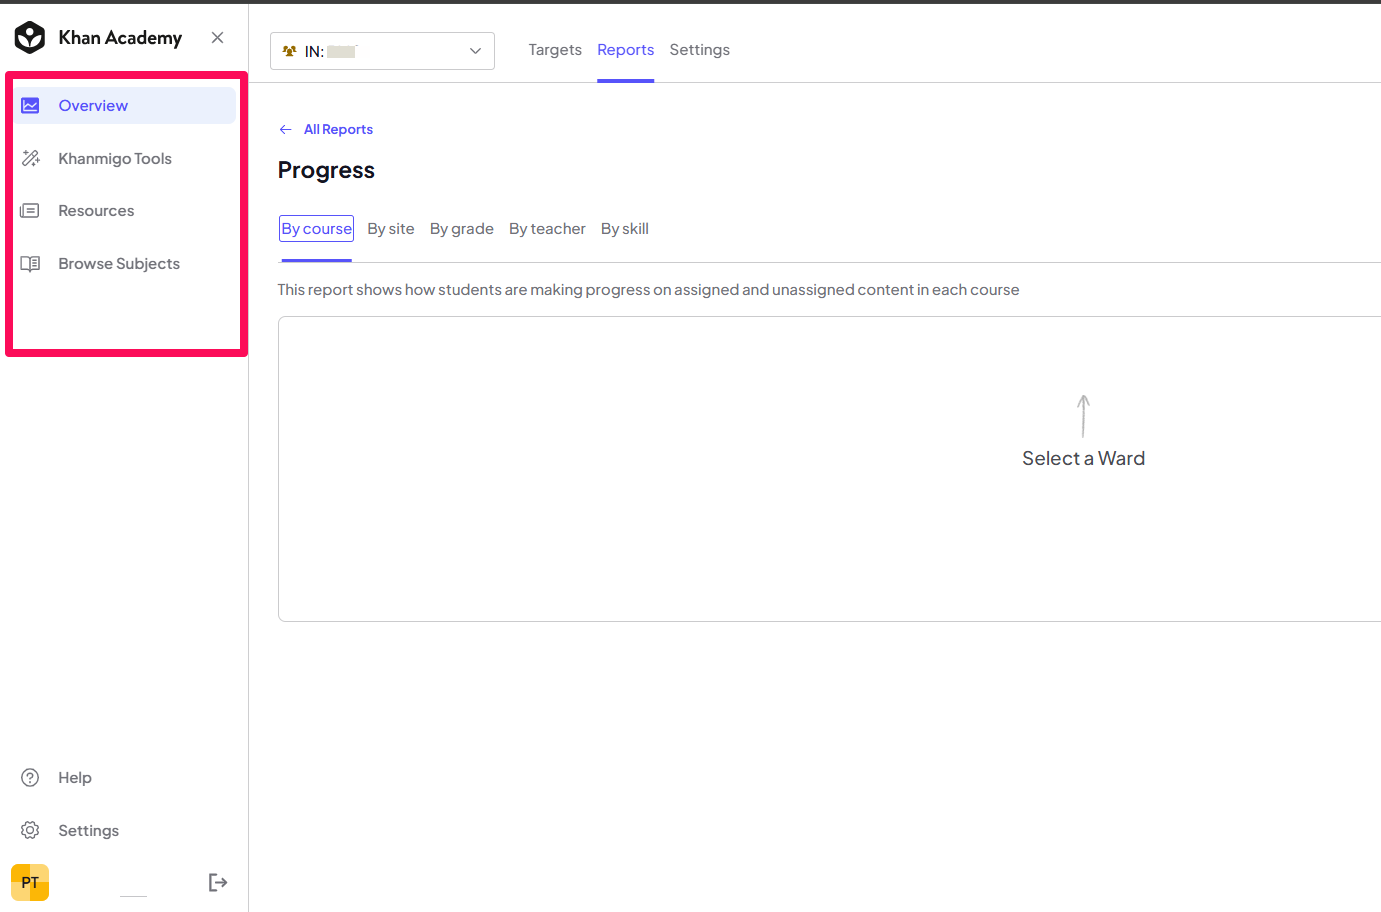Click the sign out icon
The image size is (1381, 912).
point(217,882)
